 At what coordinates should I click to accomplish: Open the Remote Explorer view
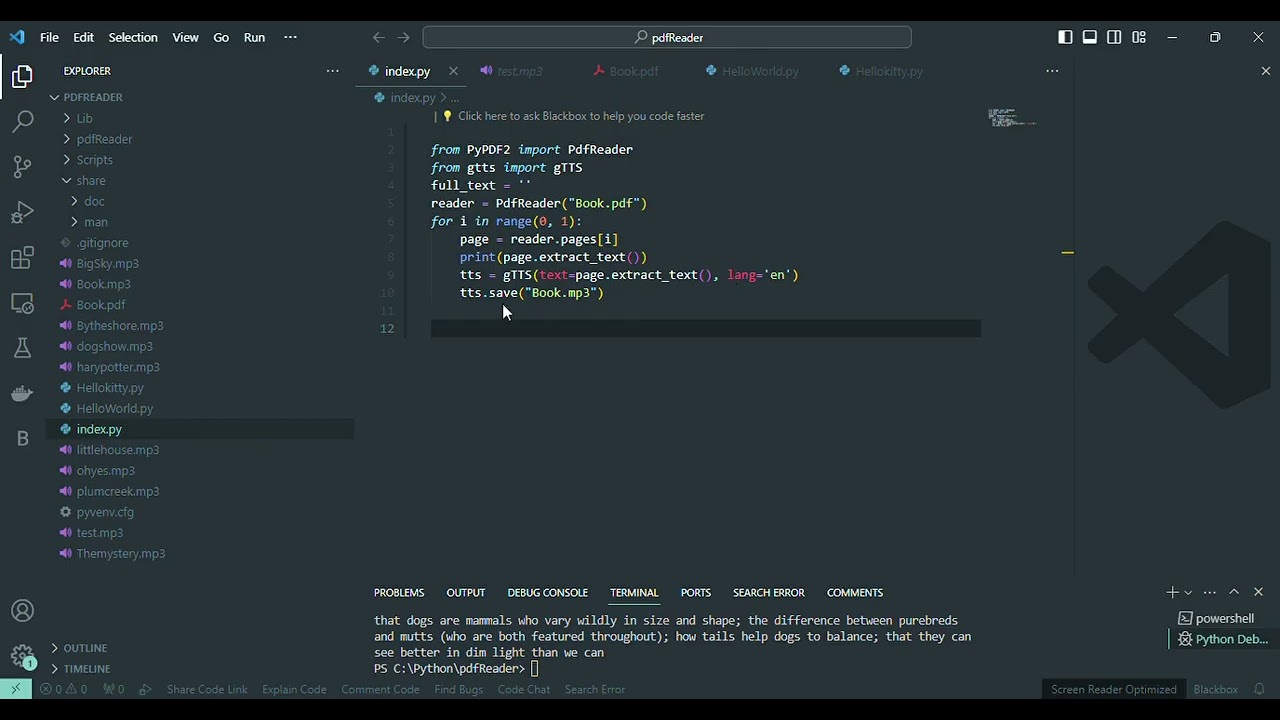pyautogui.click(x=22, y=303)
